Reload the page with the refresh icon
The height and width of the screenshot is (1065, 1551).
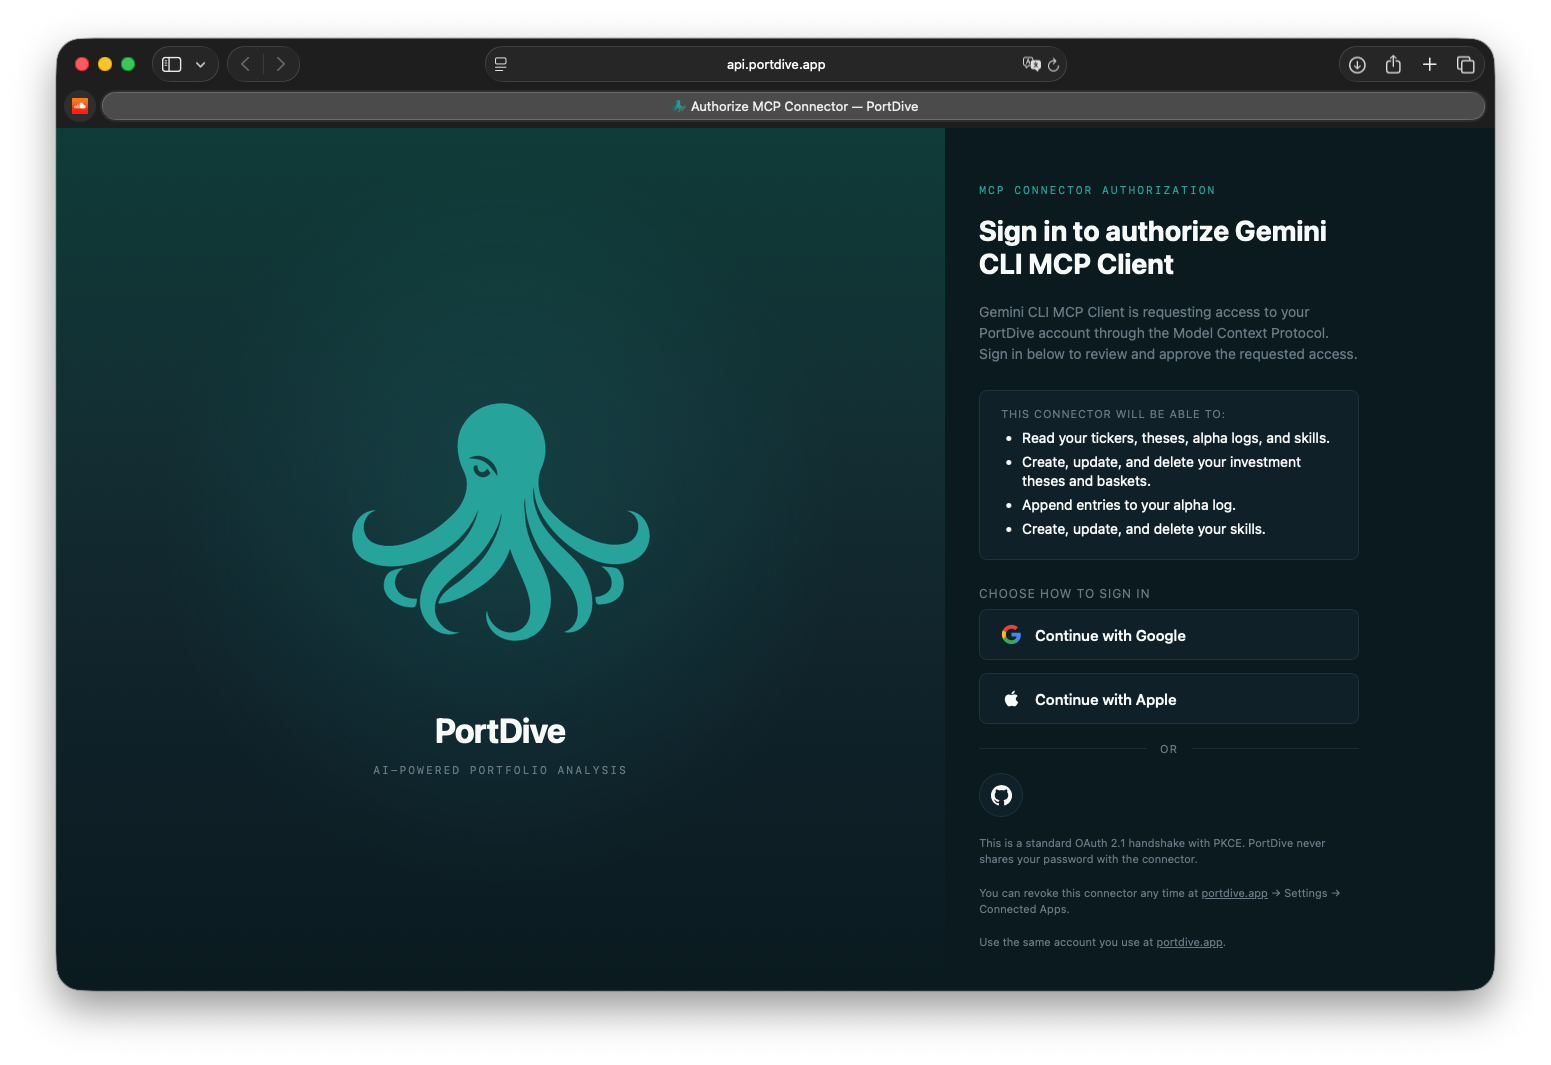click(1053, 64)
